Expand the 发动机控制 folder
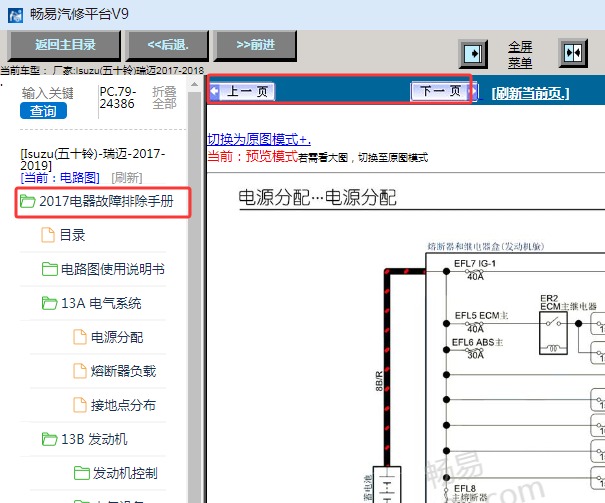 click(x=125, y=473)
